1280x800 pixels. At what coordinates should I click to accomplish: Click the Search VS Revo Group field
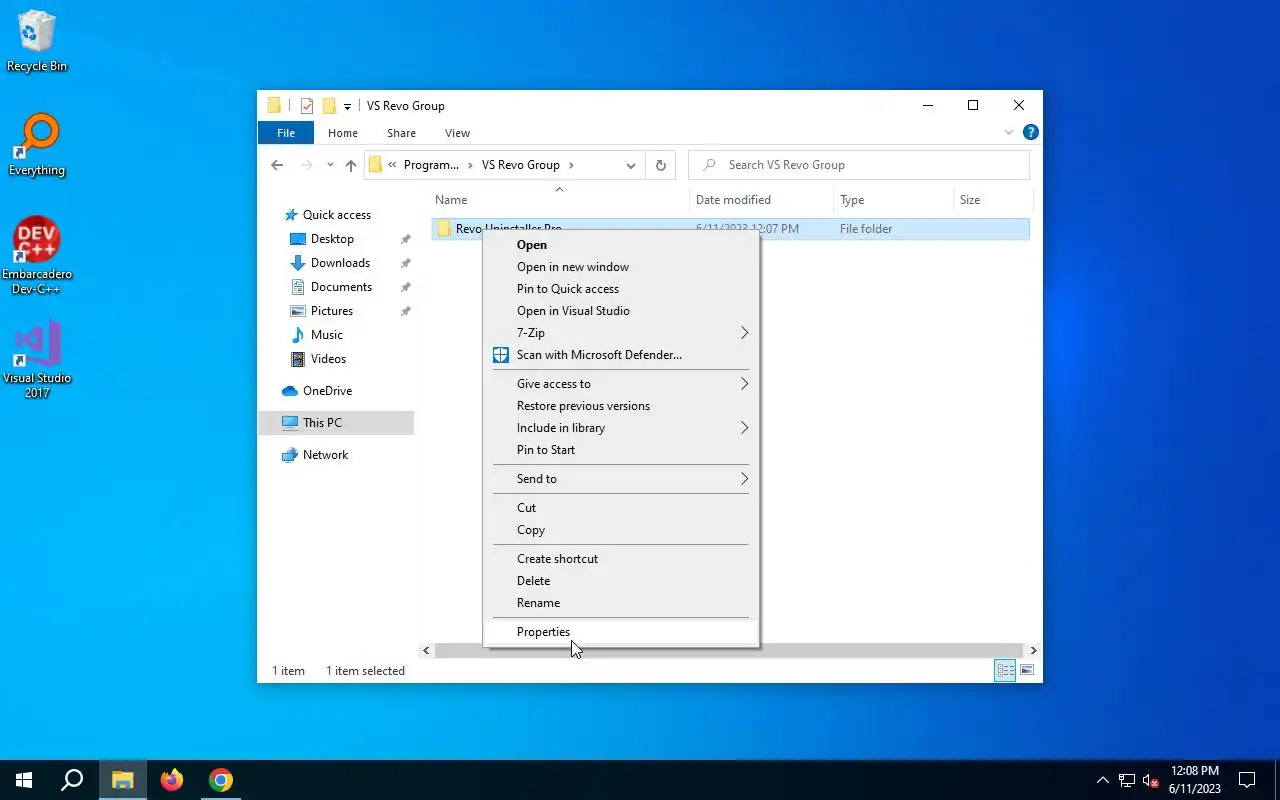[x=859, y=165]
